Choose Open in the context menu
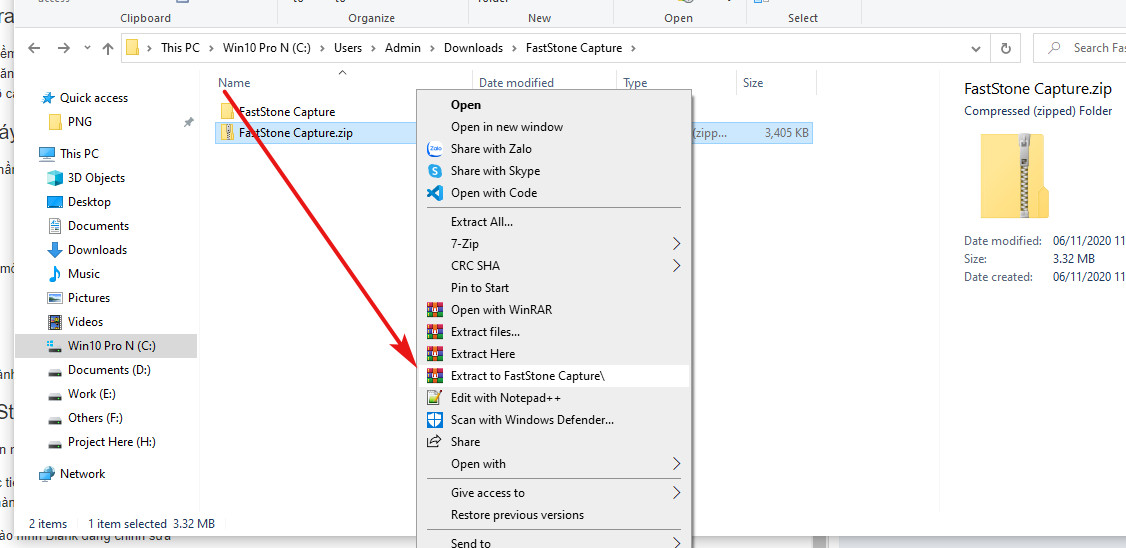 point(465,105)
